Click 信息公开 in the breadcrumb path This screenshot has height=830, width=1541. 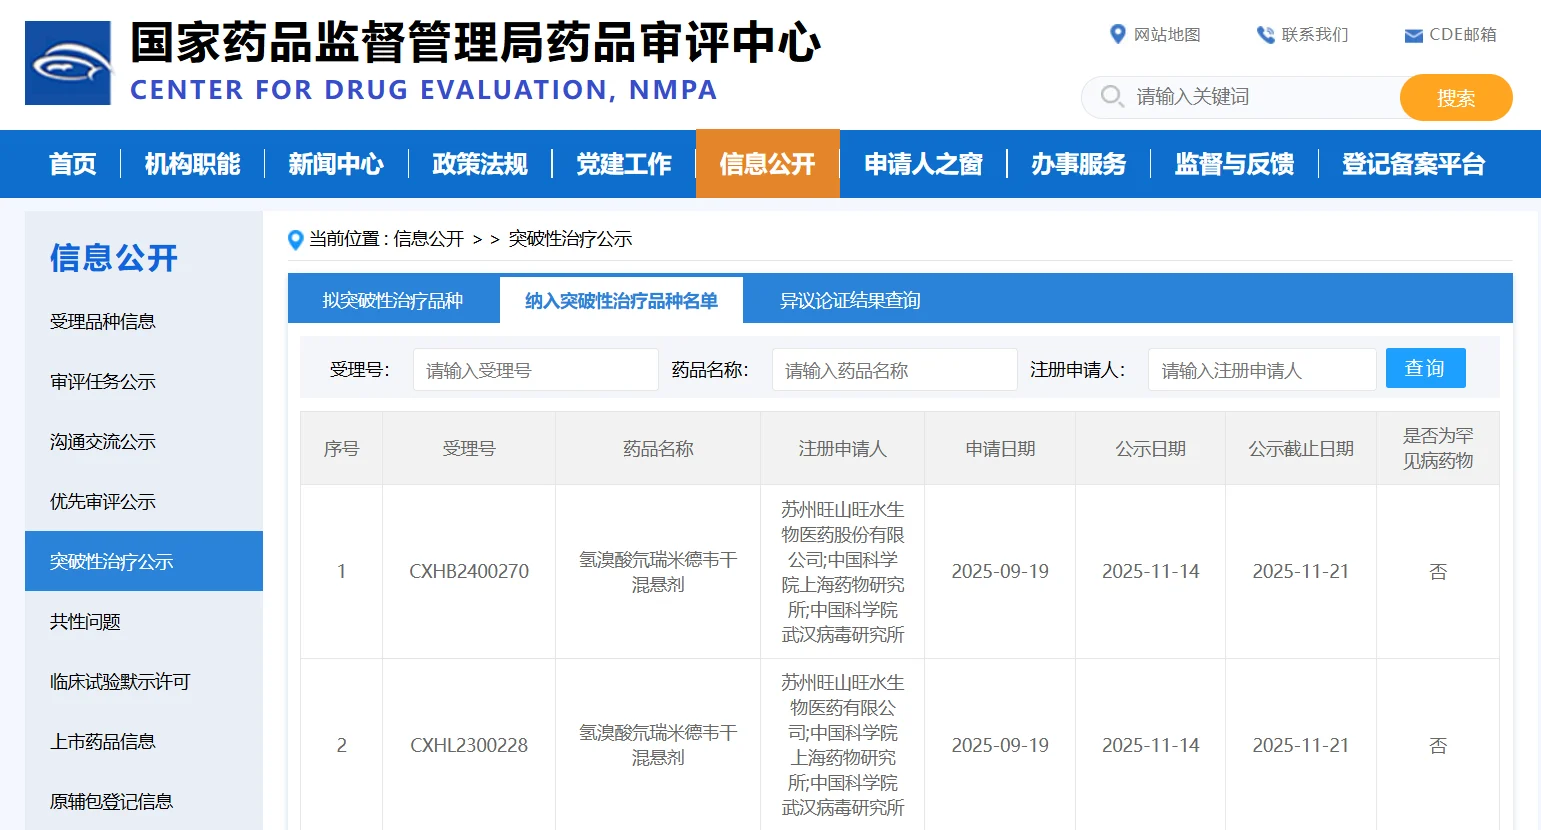[428, 239]
